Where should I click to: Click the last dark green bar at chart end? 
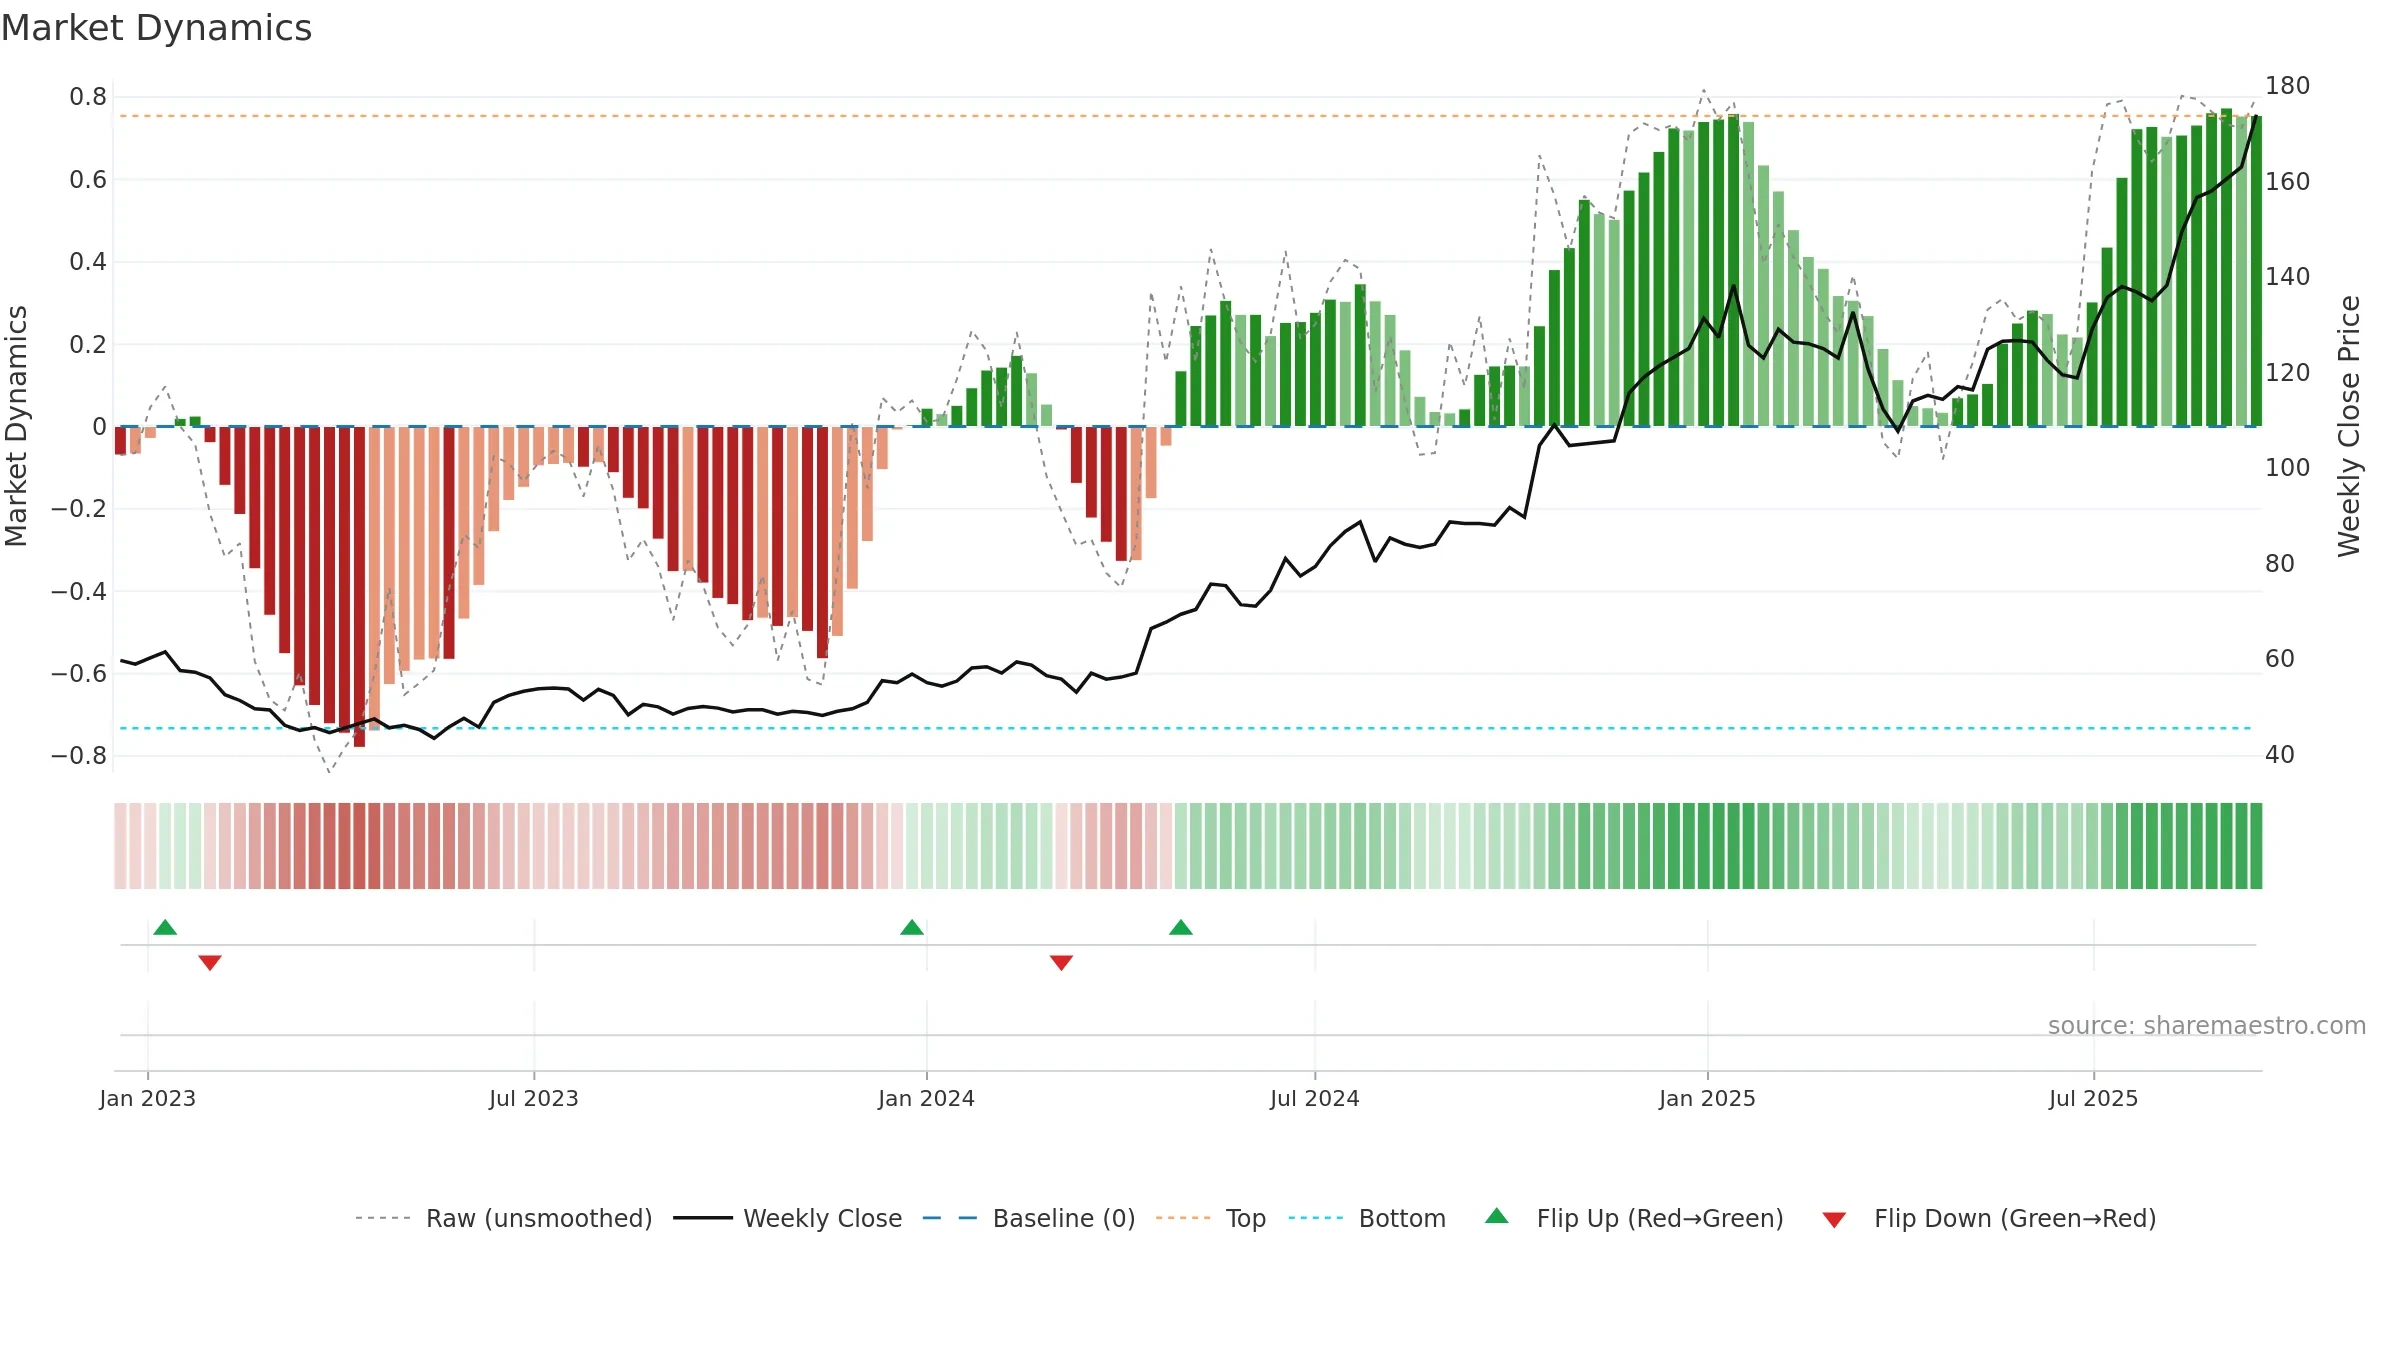(2256, 271)
